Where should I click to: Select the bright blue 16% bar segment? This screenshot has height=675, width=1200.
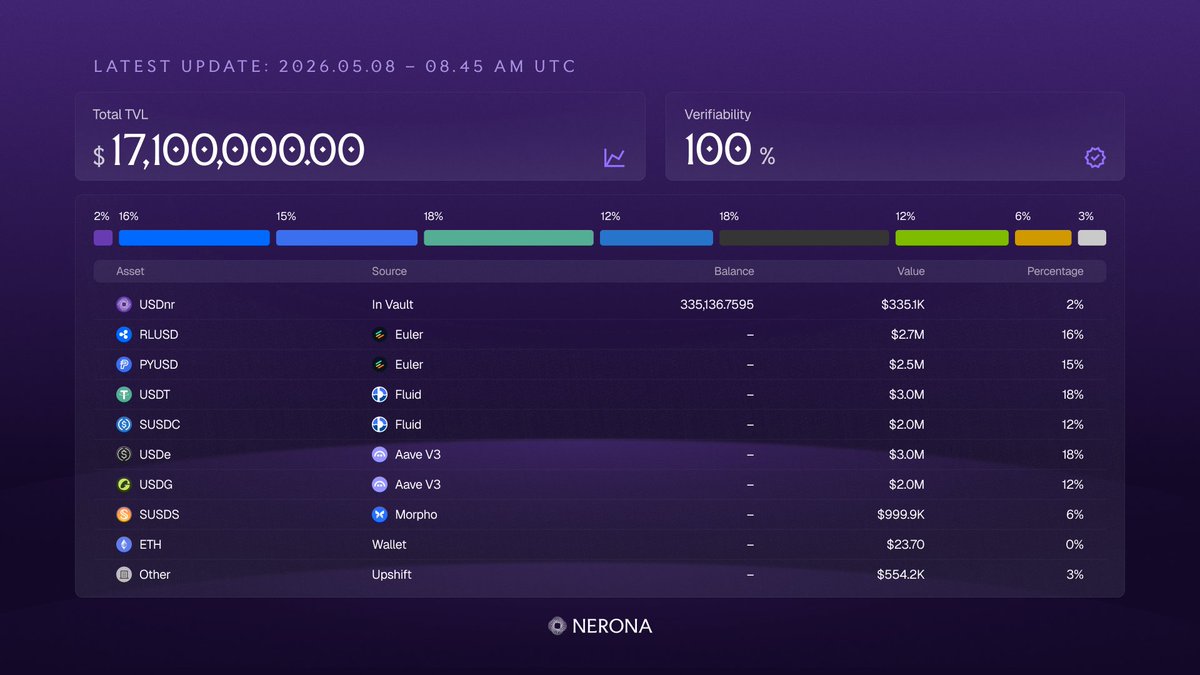coord(194,238)
